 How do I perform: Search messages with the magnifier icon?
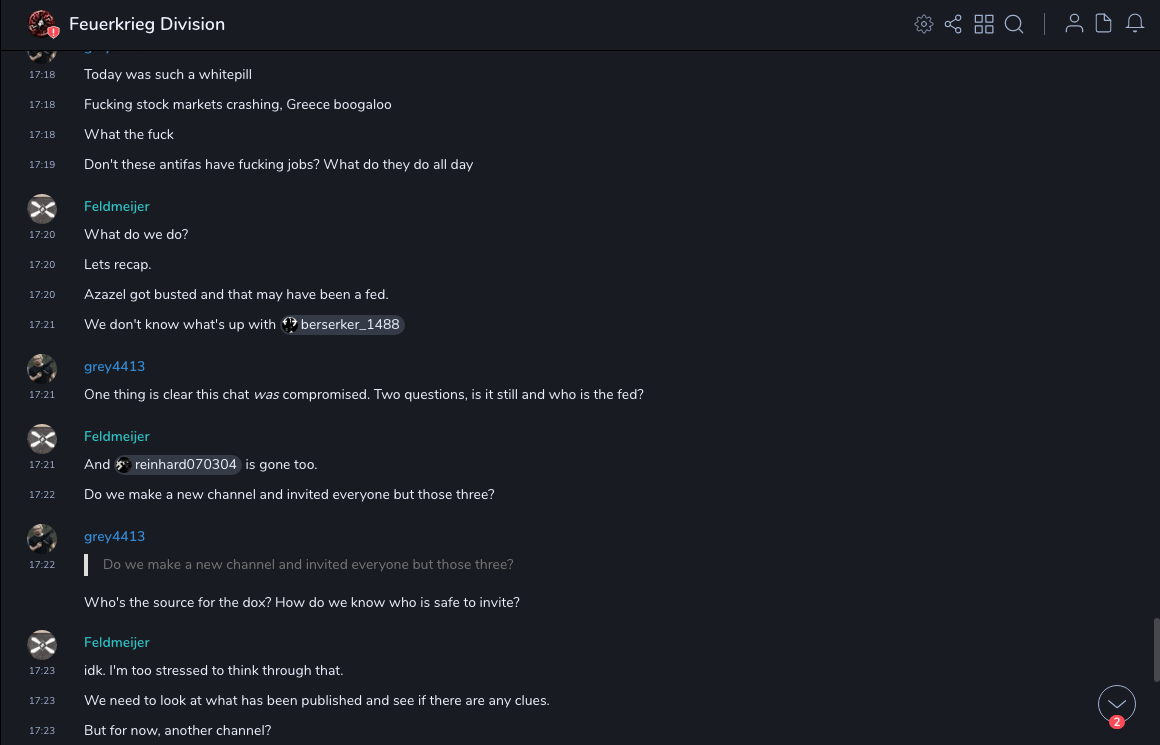click(1014, 24)
